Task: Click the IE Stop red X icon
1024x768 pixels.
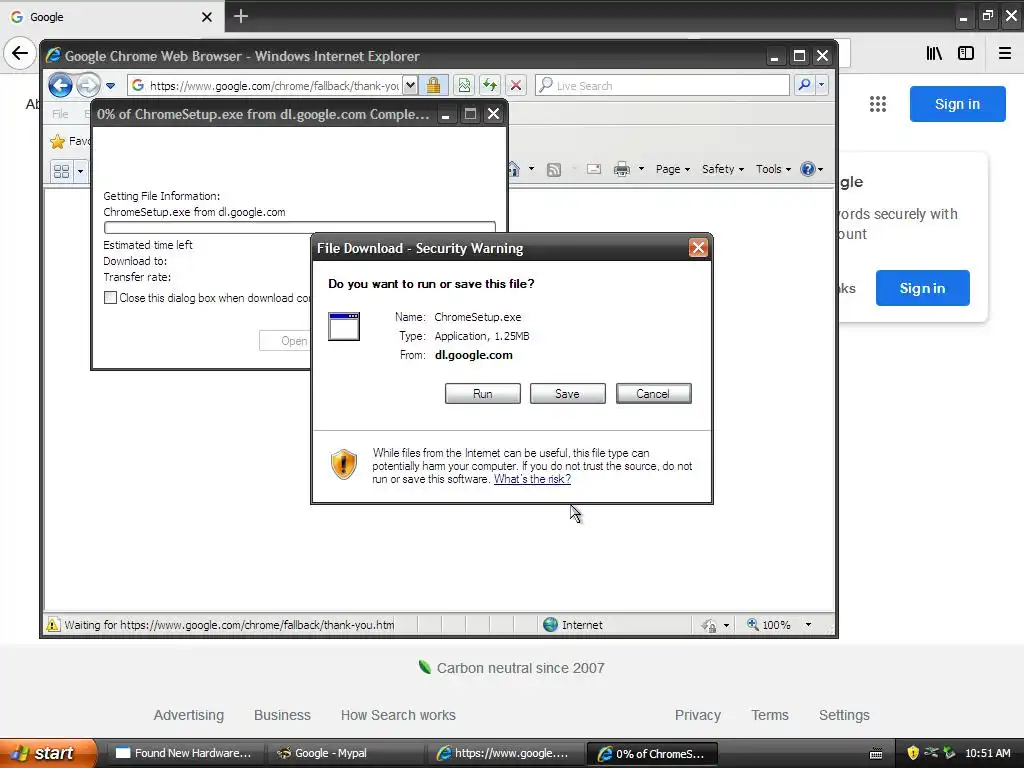Action: 516,86
